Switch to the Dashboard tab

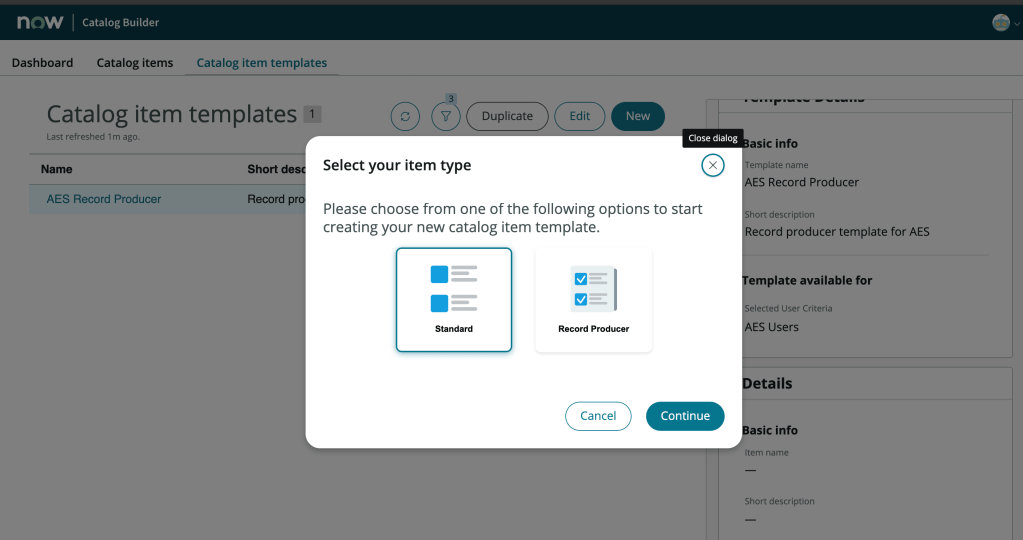coord(42,62)
